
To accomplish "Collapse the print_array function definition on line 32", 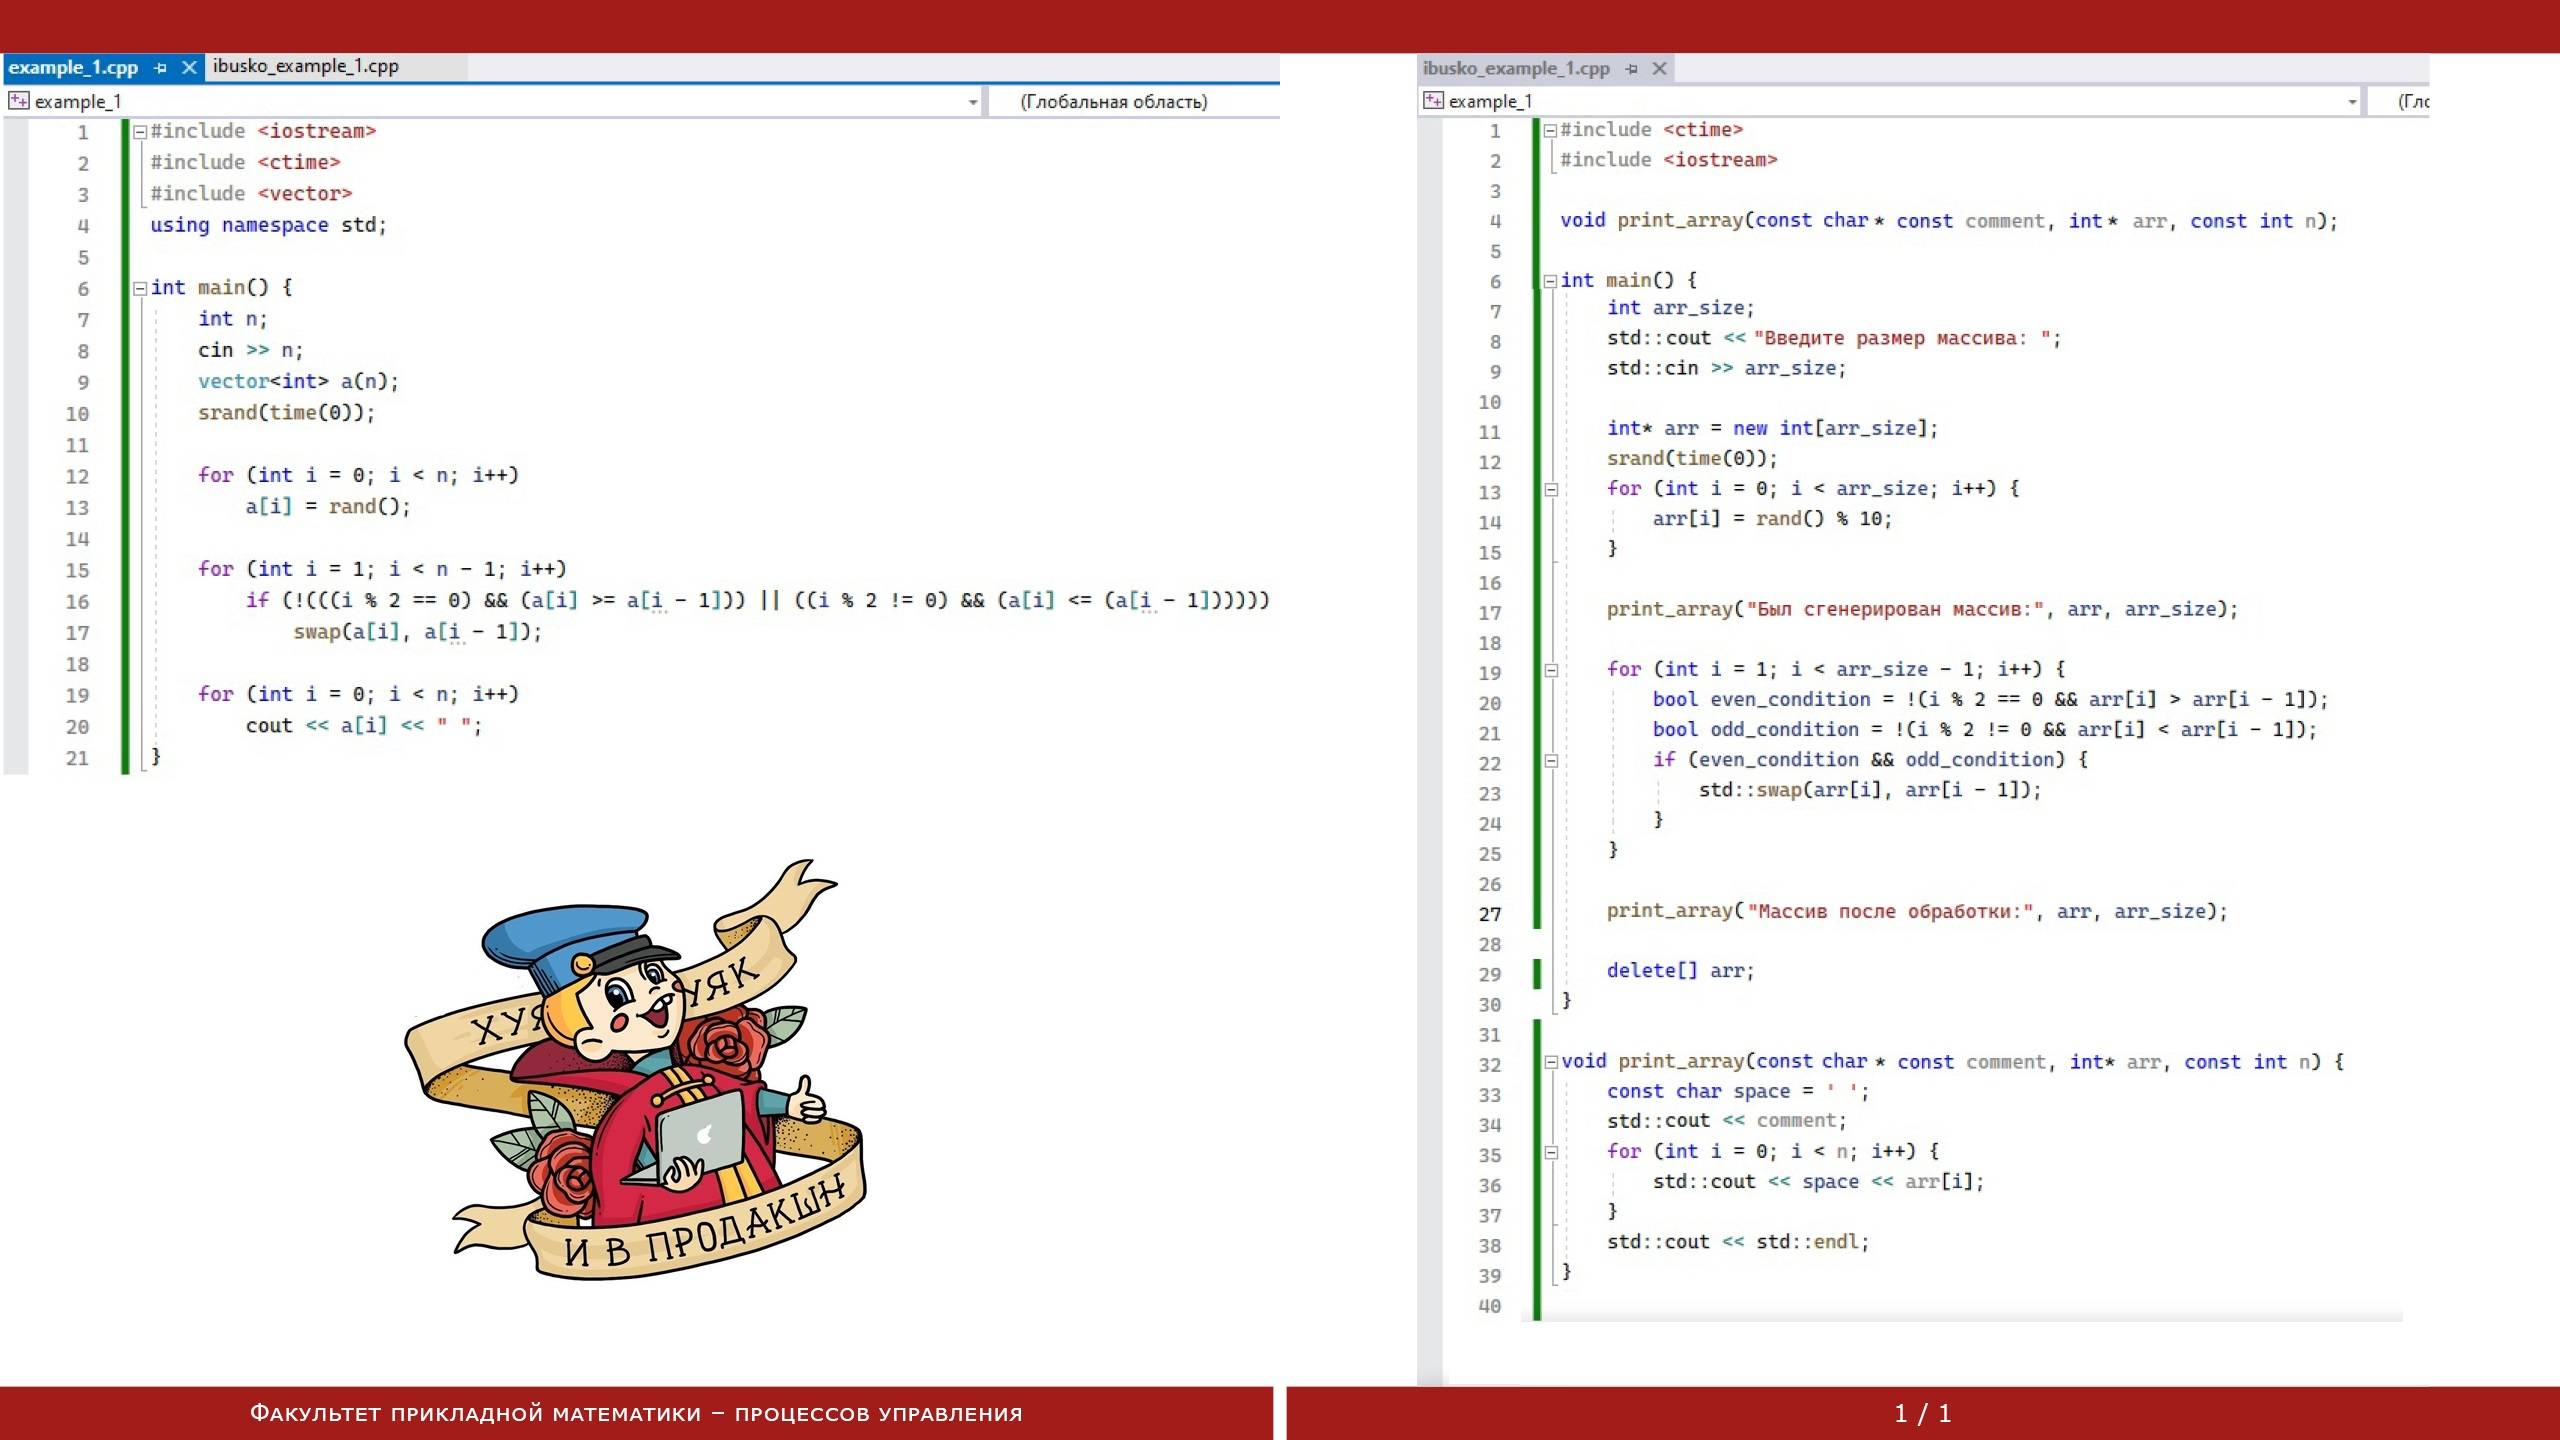I will click(1551, 1062).
